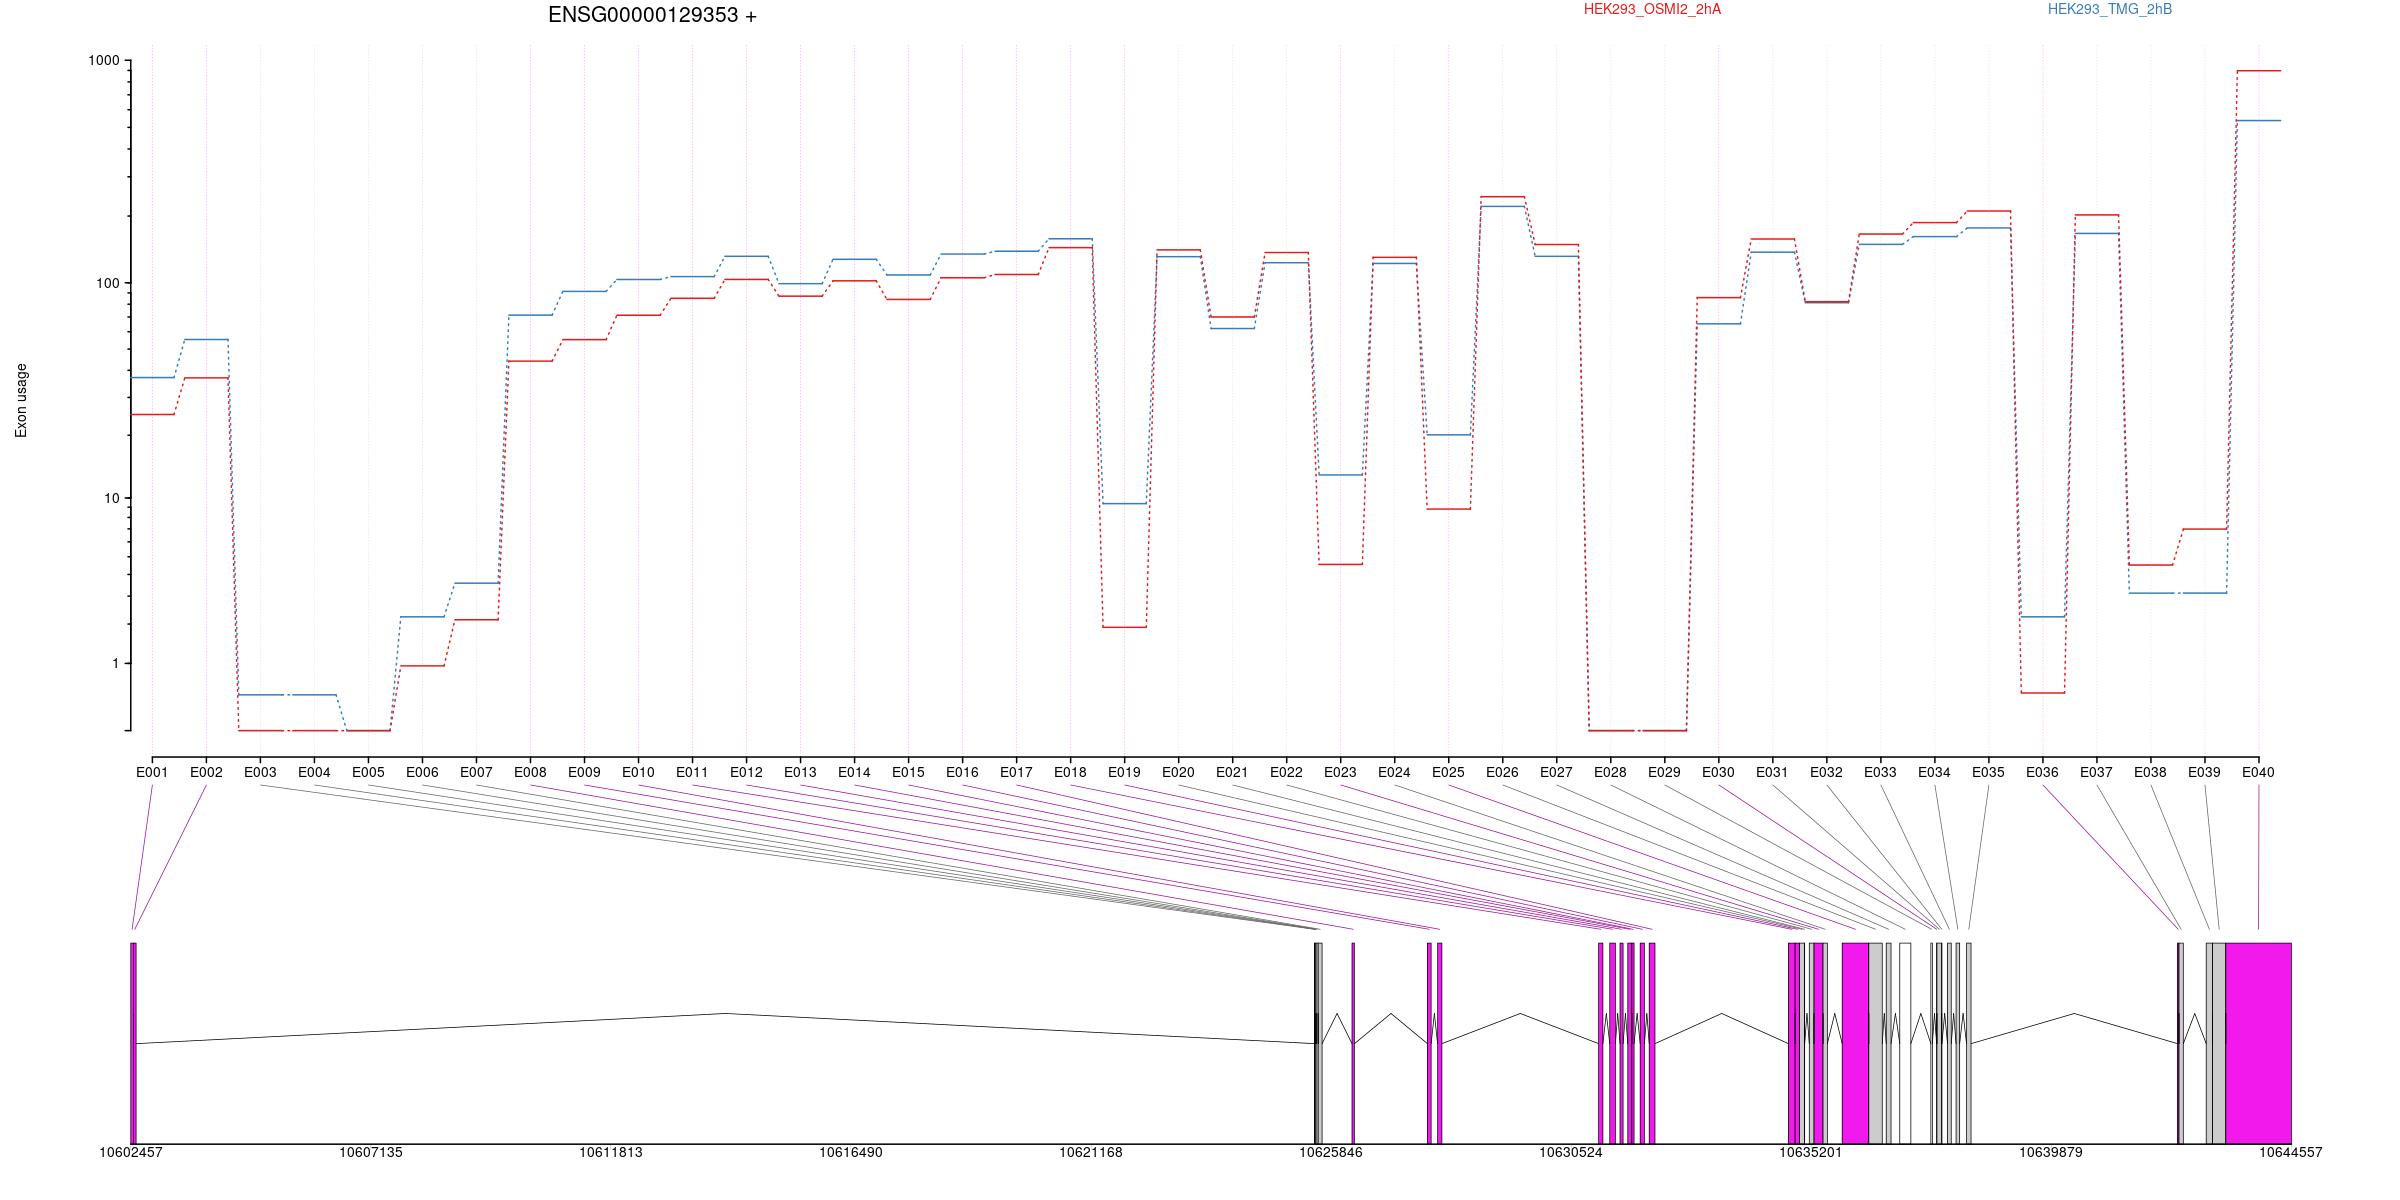
Task: Click exon label E003
Action: [x=260, y=772]
